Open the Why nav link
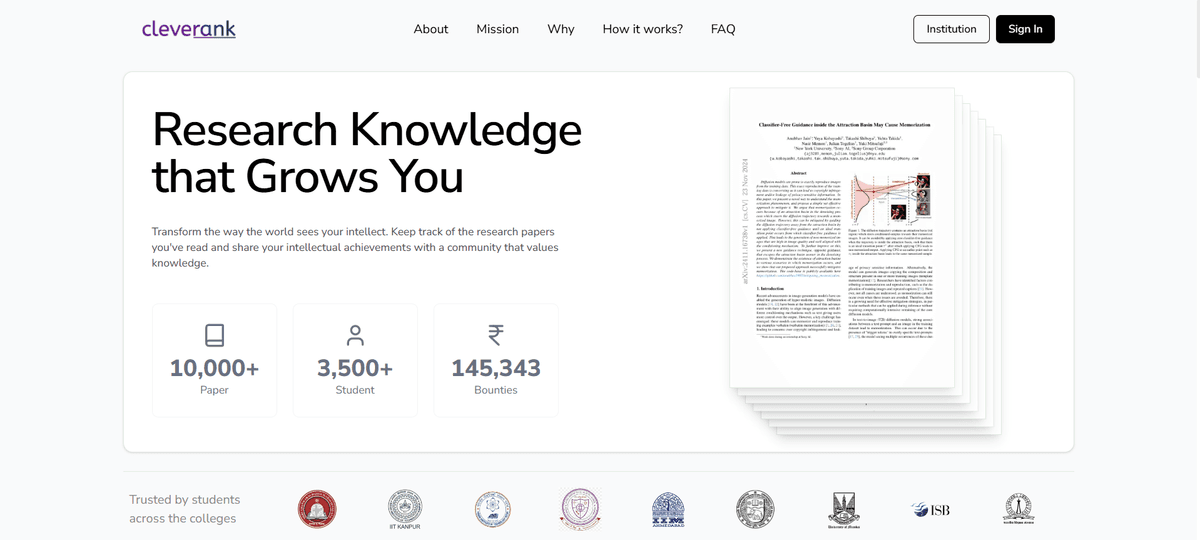Image resolution: width=1200 pixels, height=540 pixels. tap(561, 29)
